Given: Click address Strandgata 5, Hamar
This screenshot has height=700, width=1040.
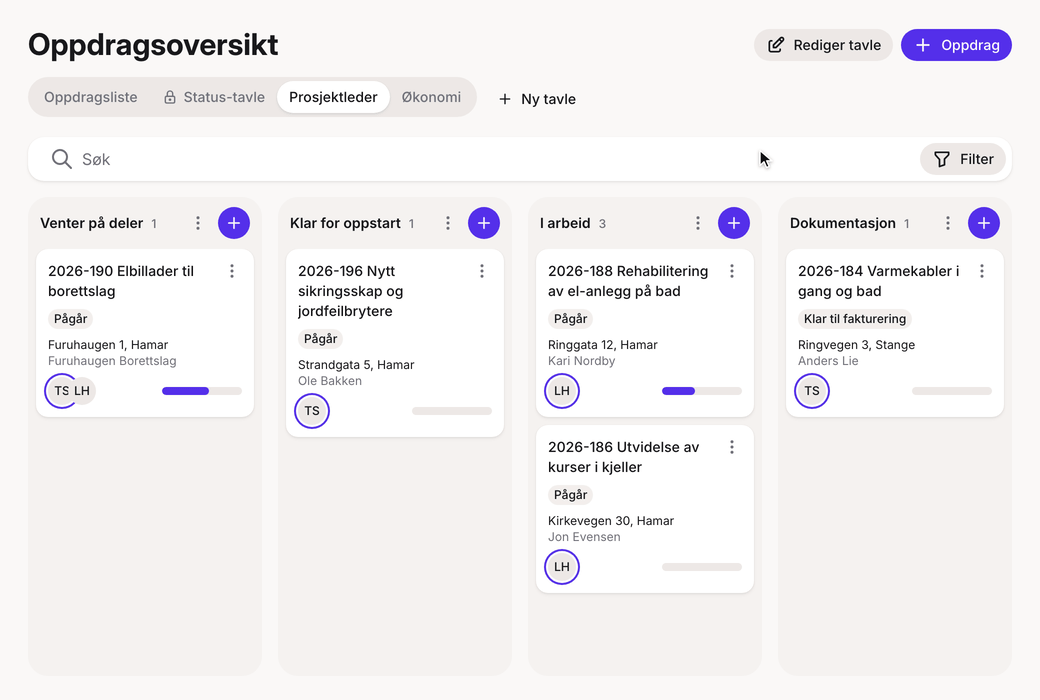Looking at the screenshot, I should click(356, 364).
